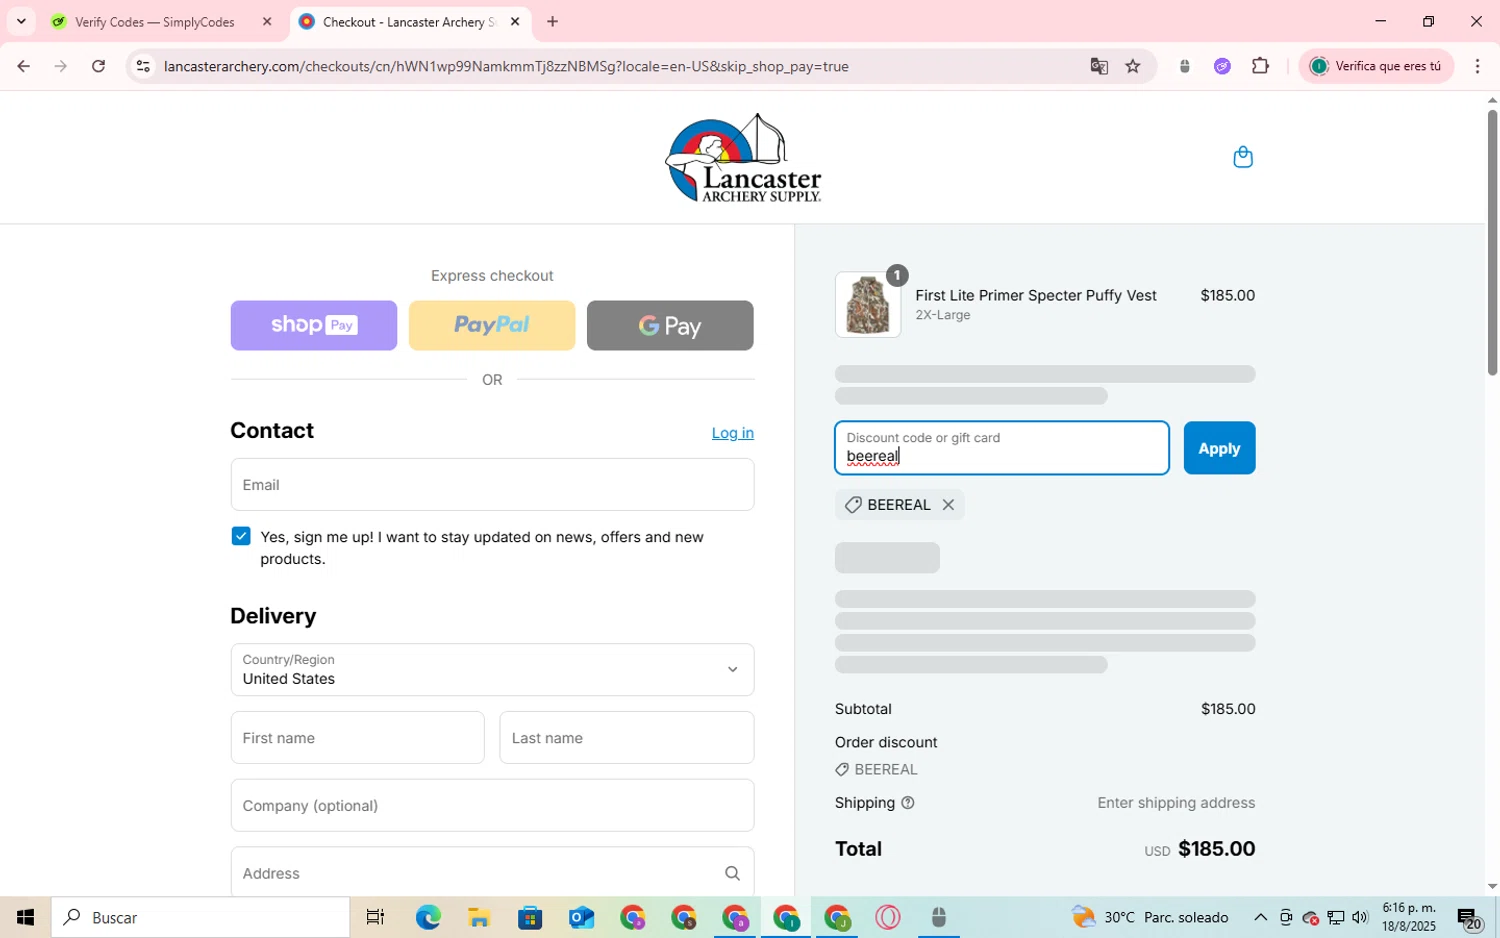Click the discount code or gift card field
The image size is (1500, 938).
pyautogui.click(x=1002, y=448)
